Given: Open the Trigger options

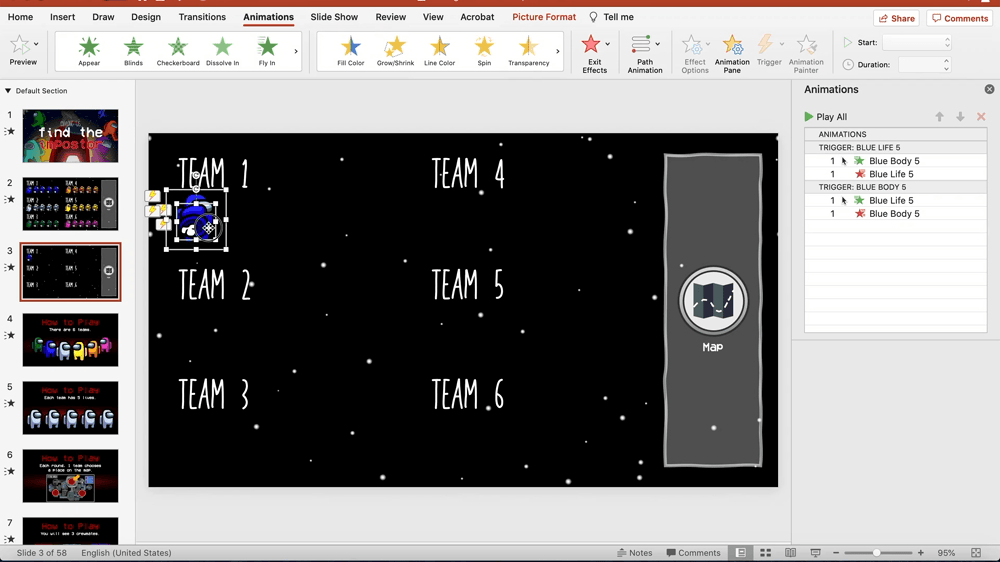Looking at the screenshot, I should [x=768, y=51].
